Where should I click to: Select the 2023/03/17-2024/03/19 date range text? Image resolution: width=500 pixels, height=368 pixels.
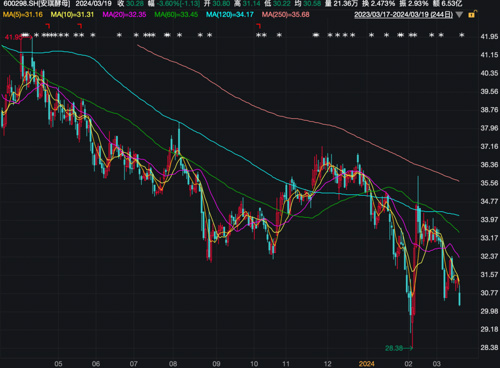[403, 15]
